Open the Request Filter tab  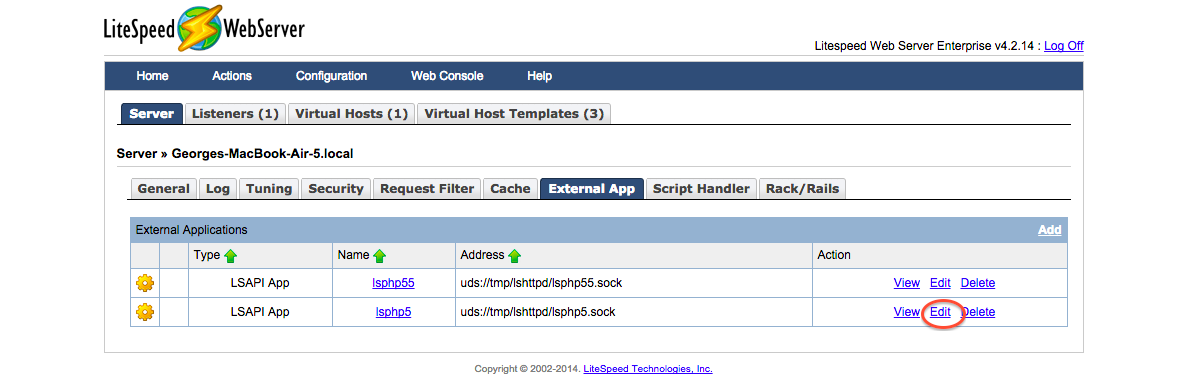(427, 189)
